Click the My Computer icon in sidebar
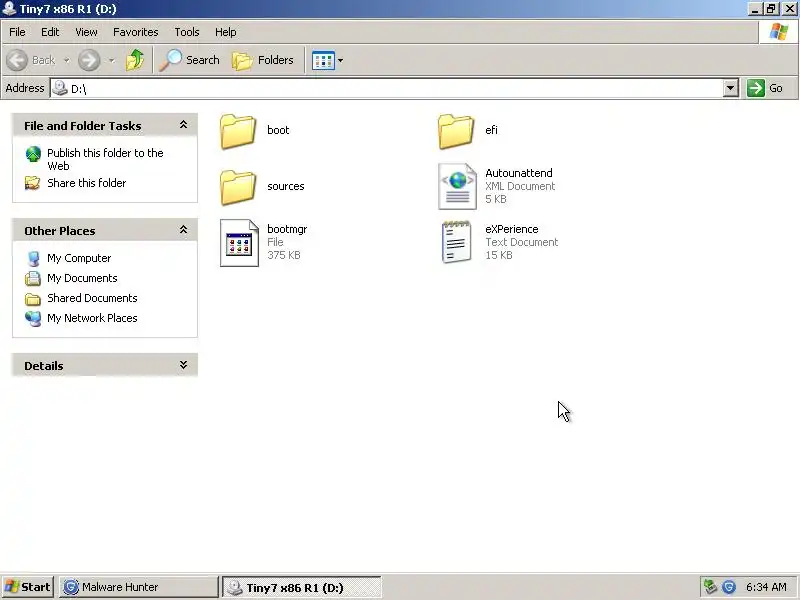800x600 pixels. [33, 259]
